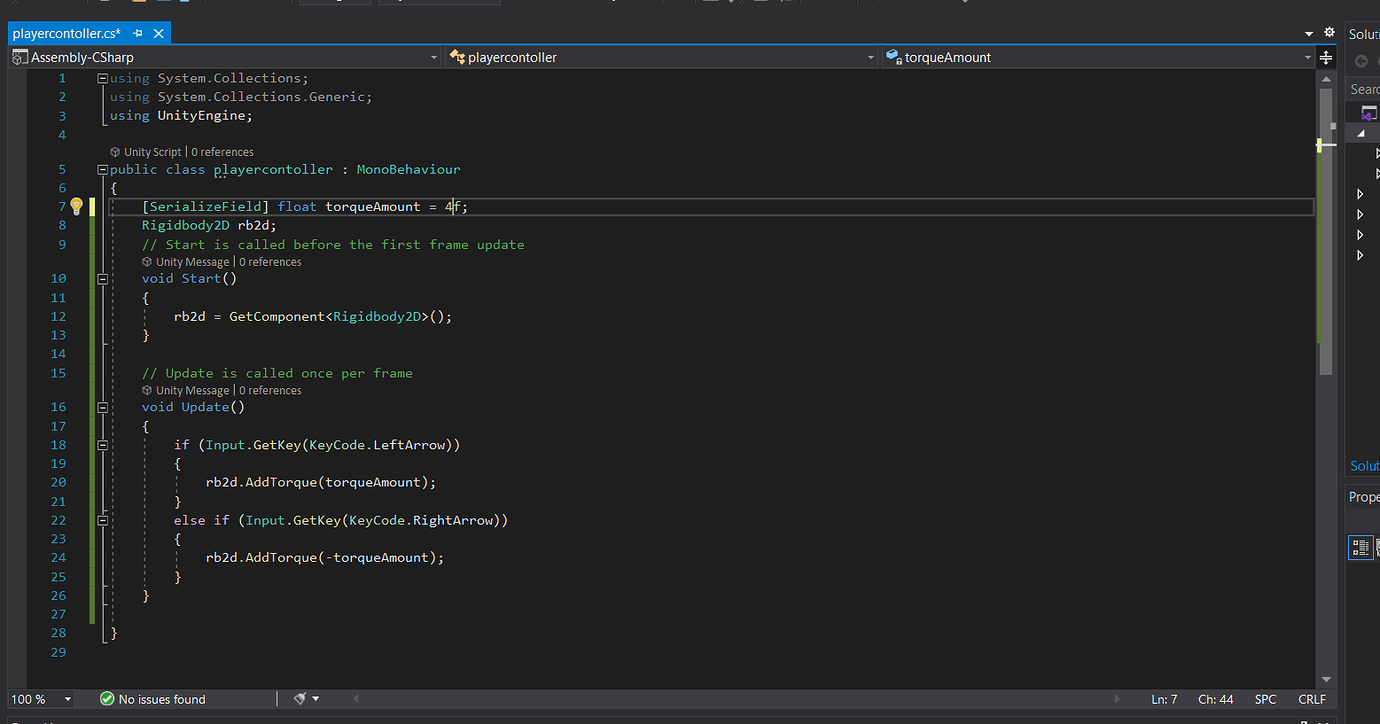Click the Categorized icon in Properties panel
The width and height of the screenshot is (1380, 724).
coord(1360,546)
